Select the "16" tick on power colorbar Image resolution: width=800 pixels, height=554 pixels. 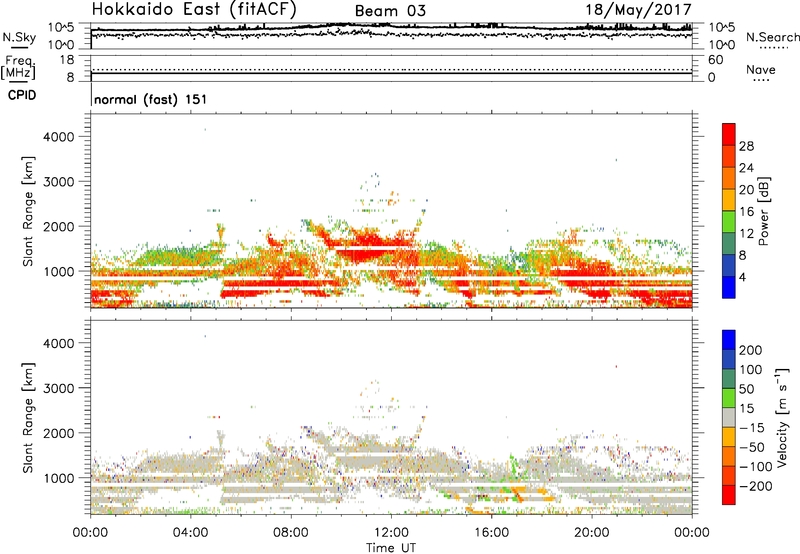click(x=746, y=212)
